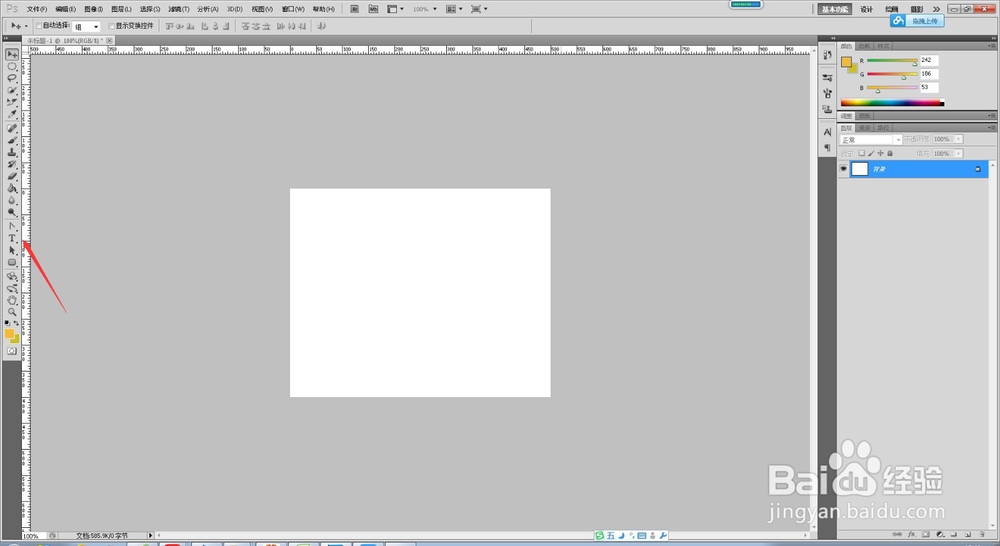The height and width of the screenshot is (546, 1000).
Task: Select the Lasso tool
Action: pyautogui.click(x=12, y=78)
